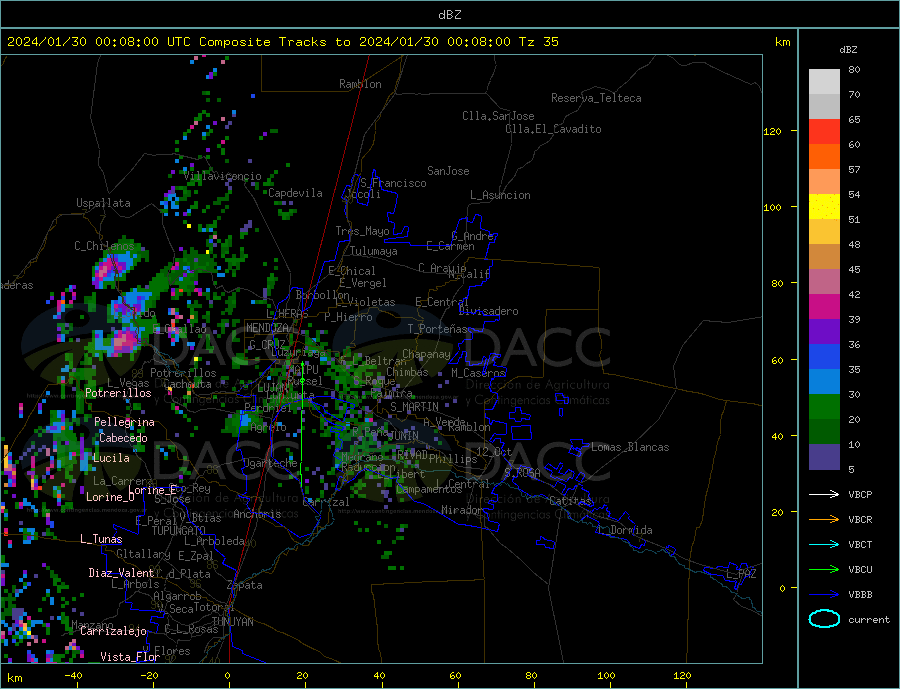Click the S_MARTIN map label

(414, 407)
